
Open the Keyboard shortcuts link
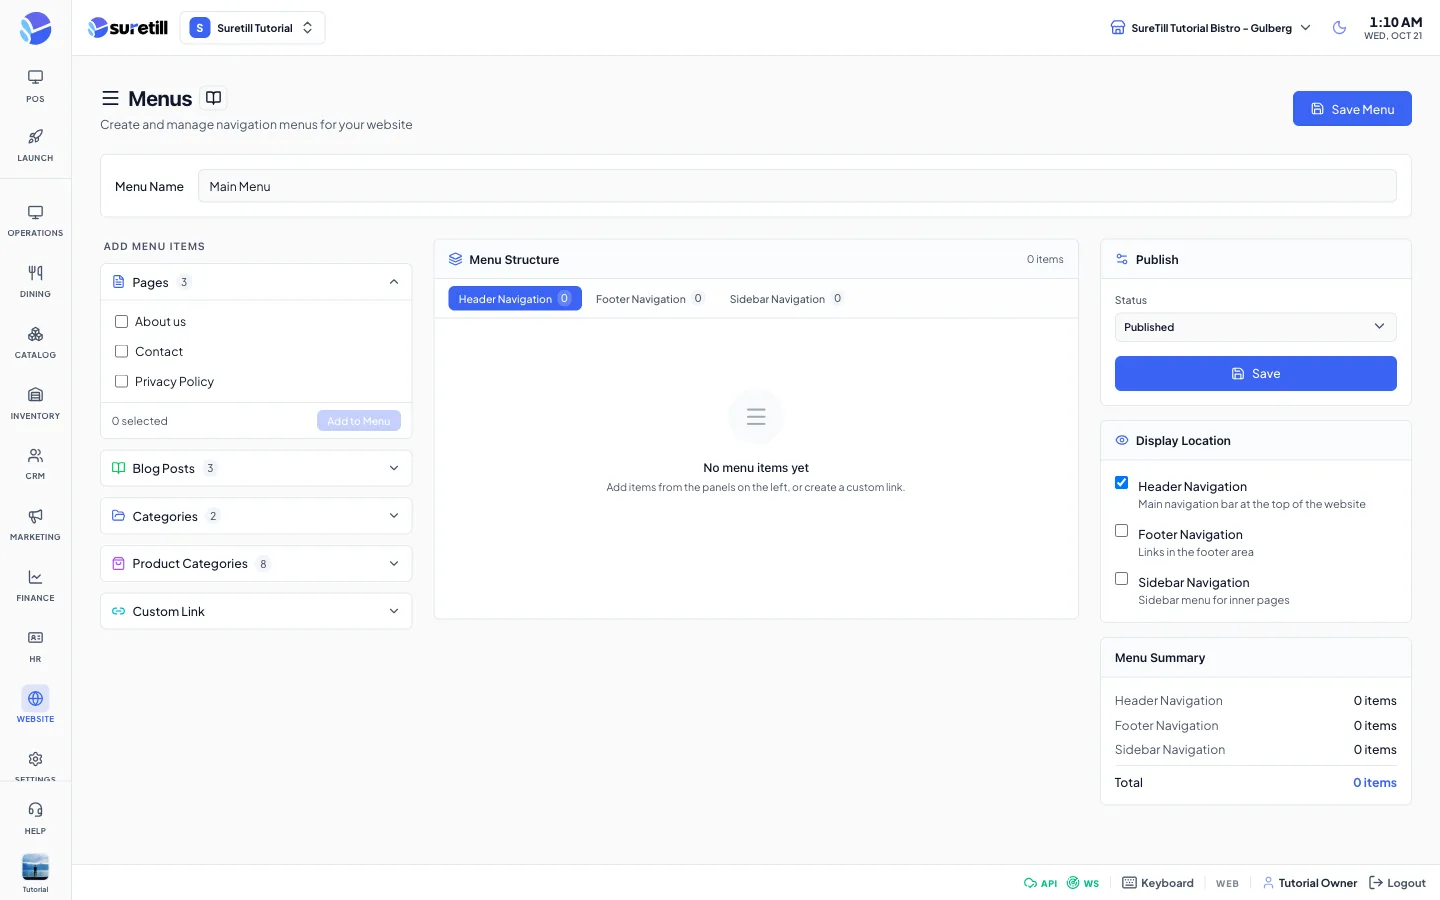(1158, 883)
